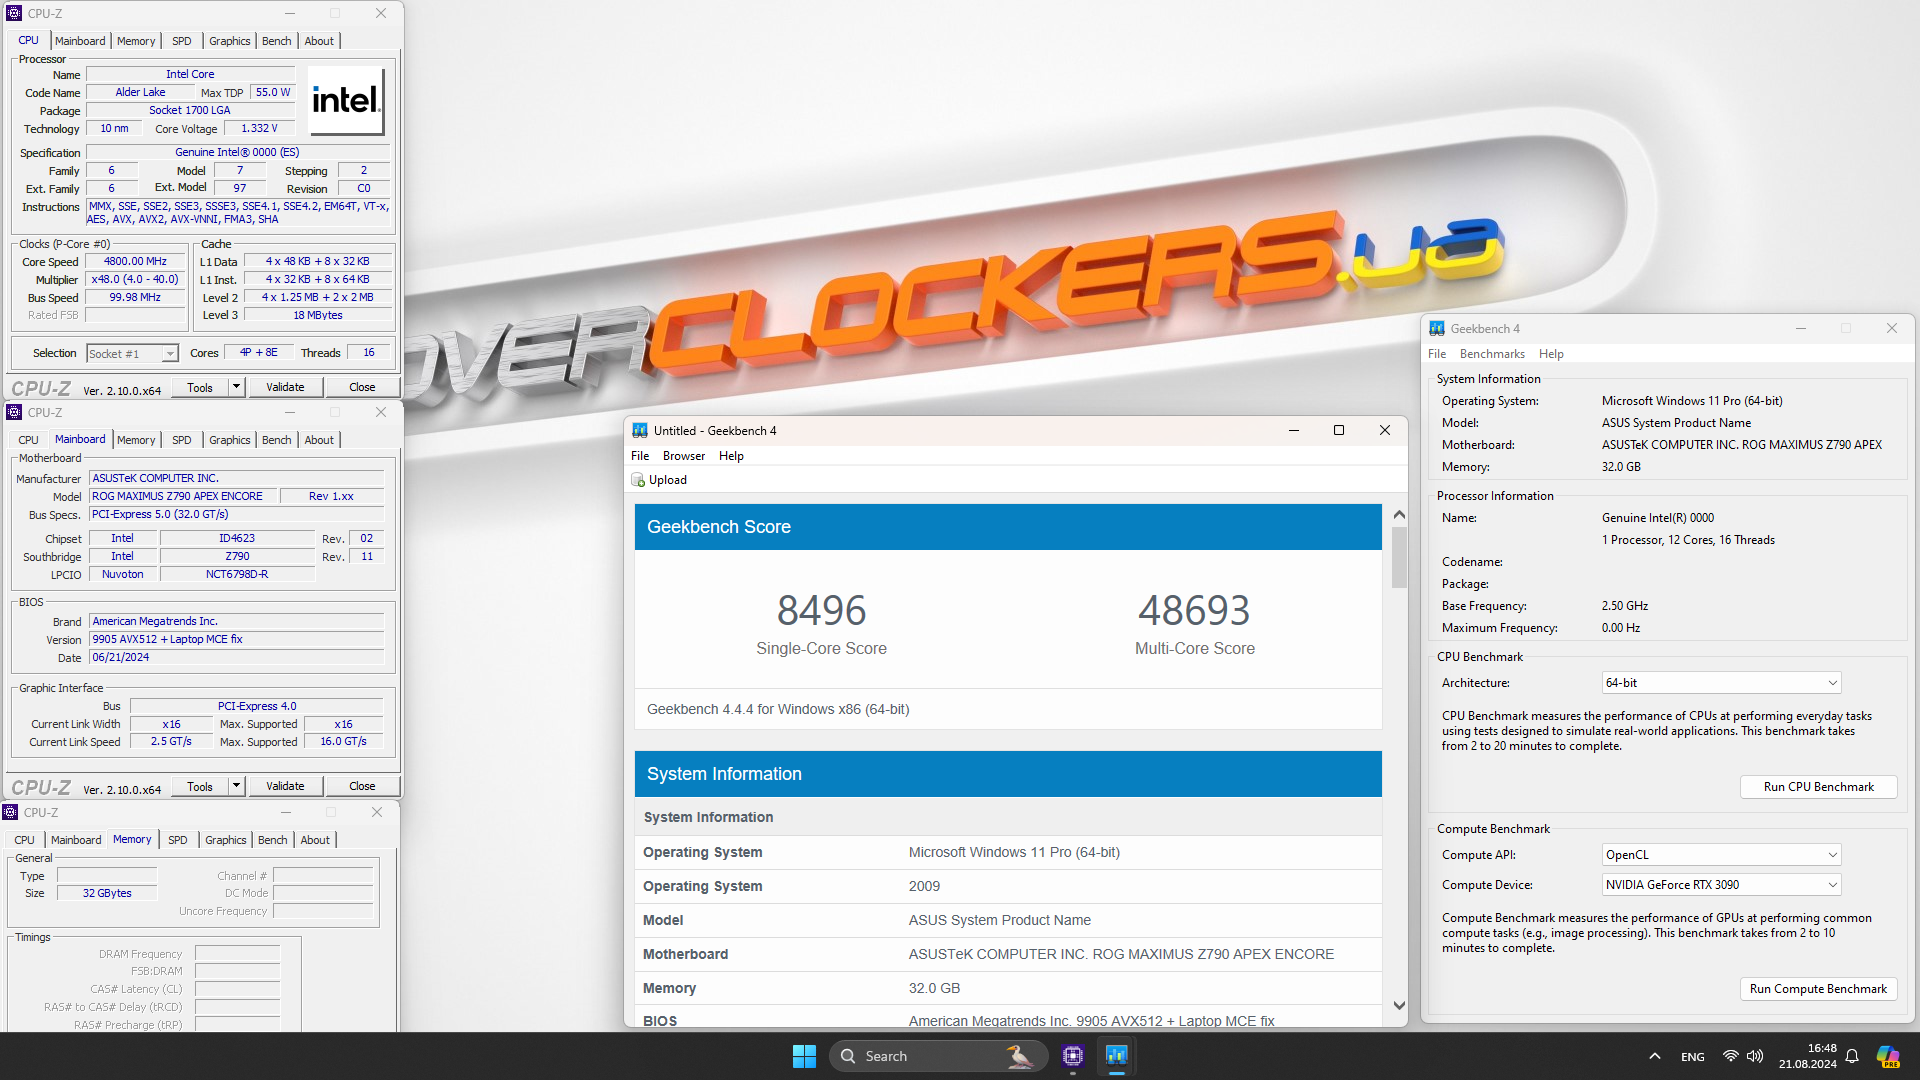This screenshot has width=1920, height=1080.
Task: Click the ENG language indicator
Action: click(x=1693, y=1056)
